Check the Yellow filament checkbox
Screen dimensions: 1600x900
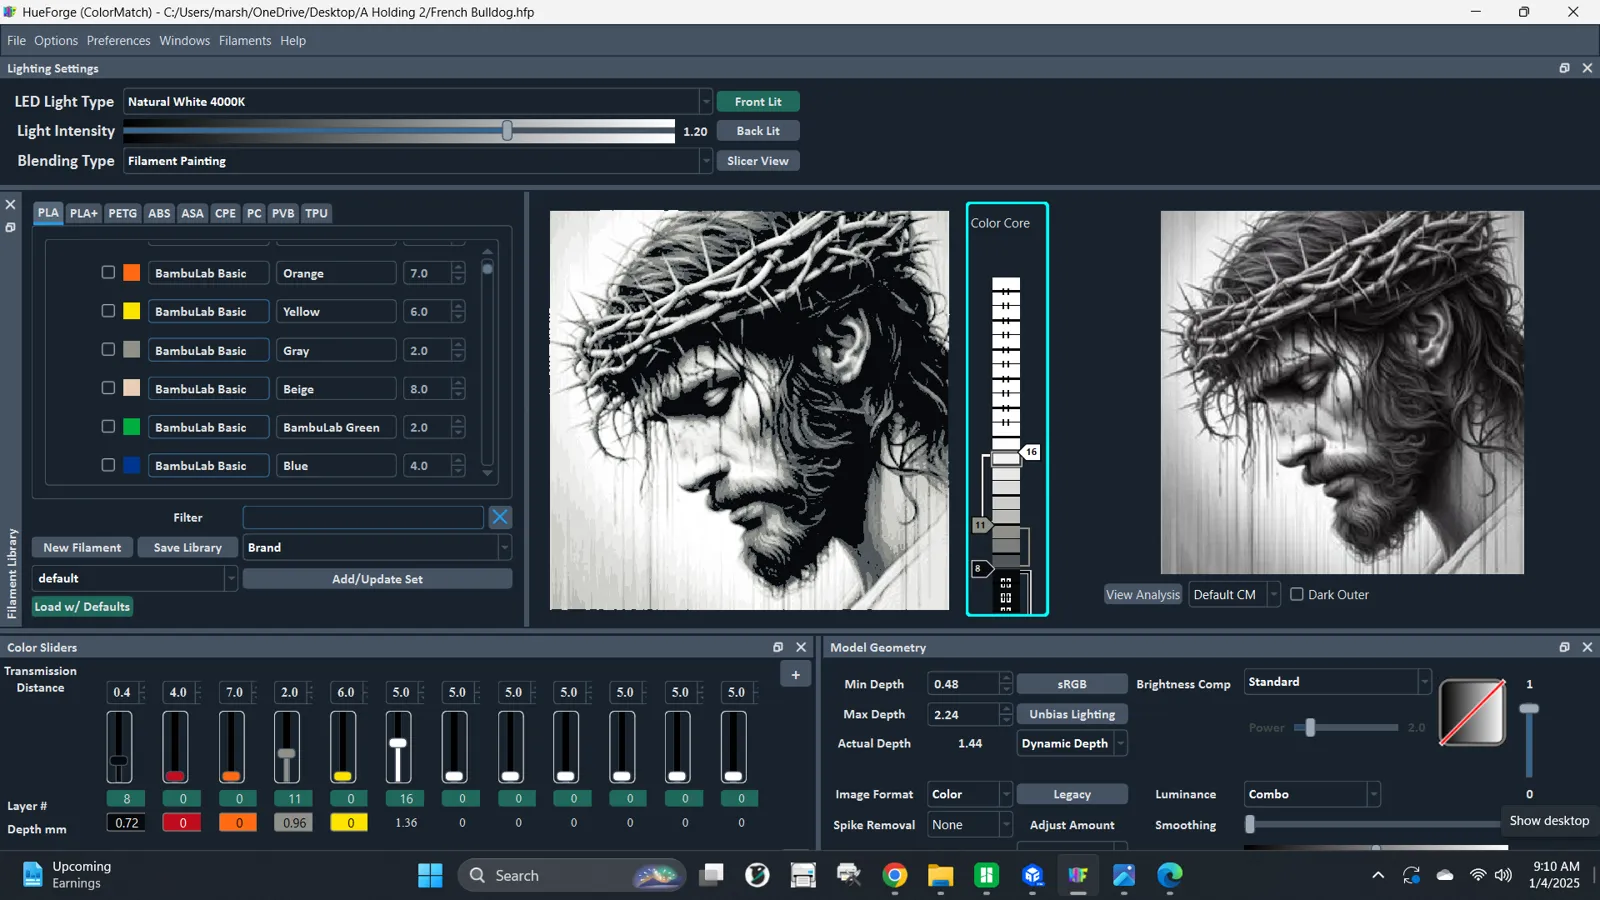click(108, 311)
